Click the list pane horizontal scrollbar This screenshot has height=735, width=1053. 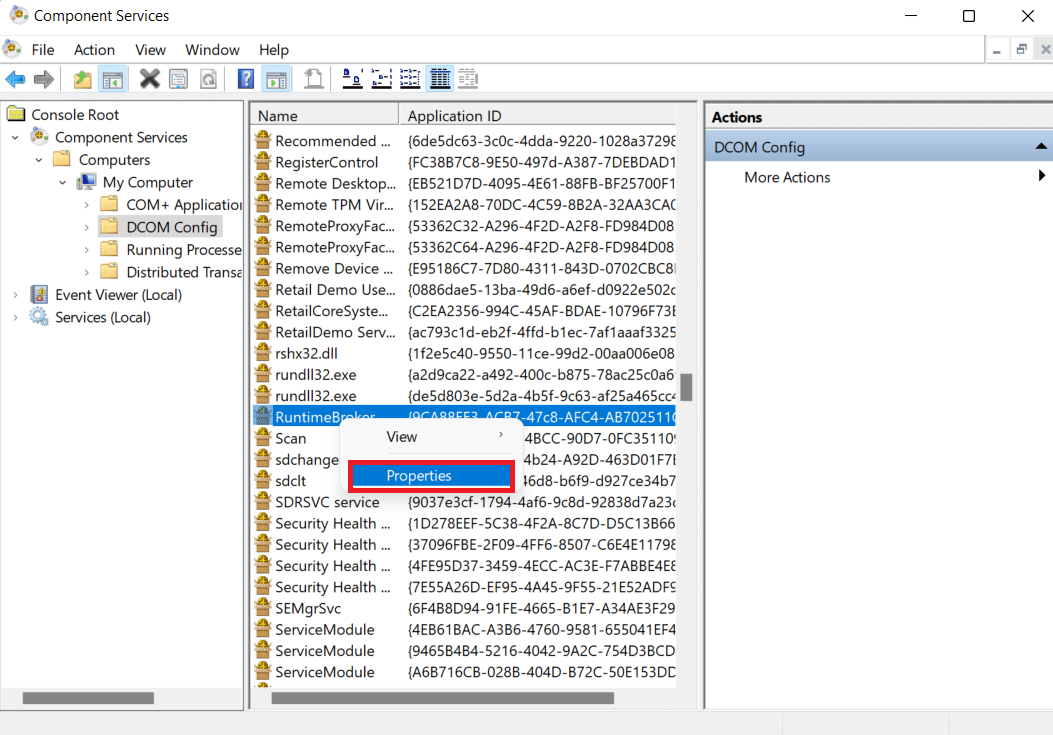pos(443,699)
